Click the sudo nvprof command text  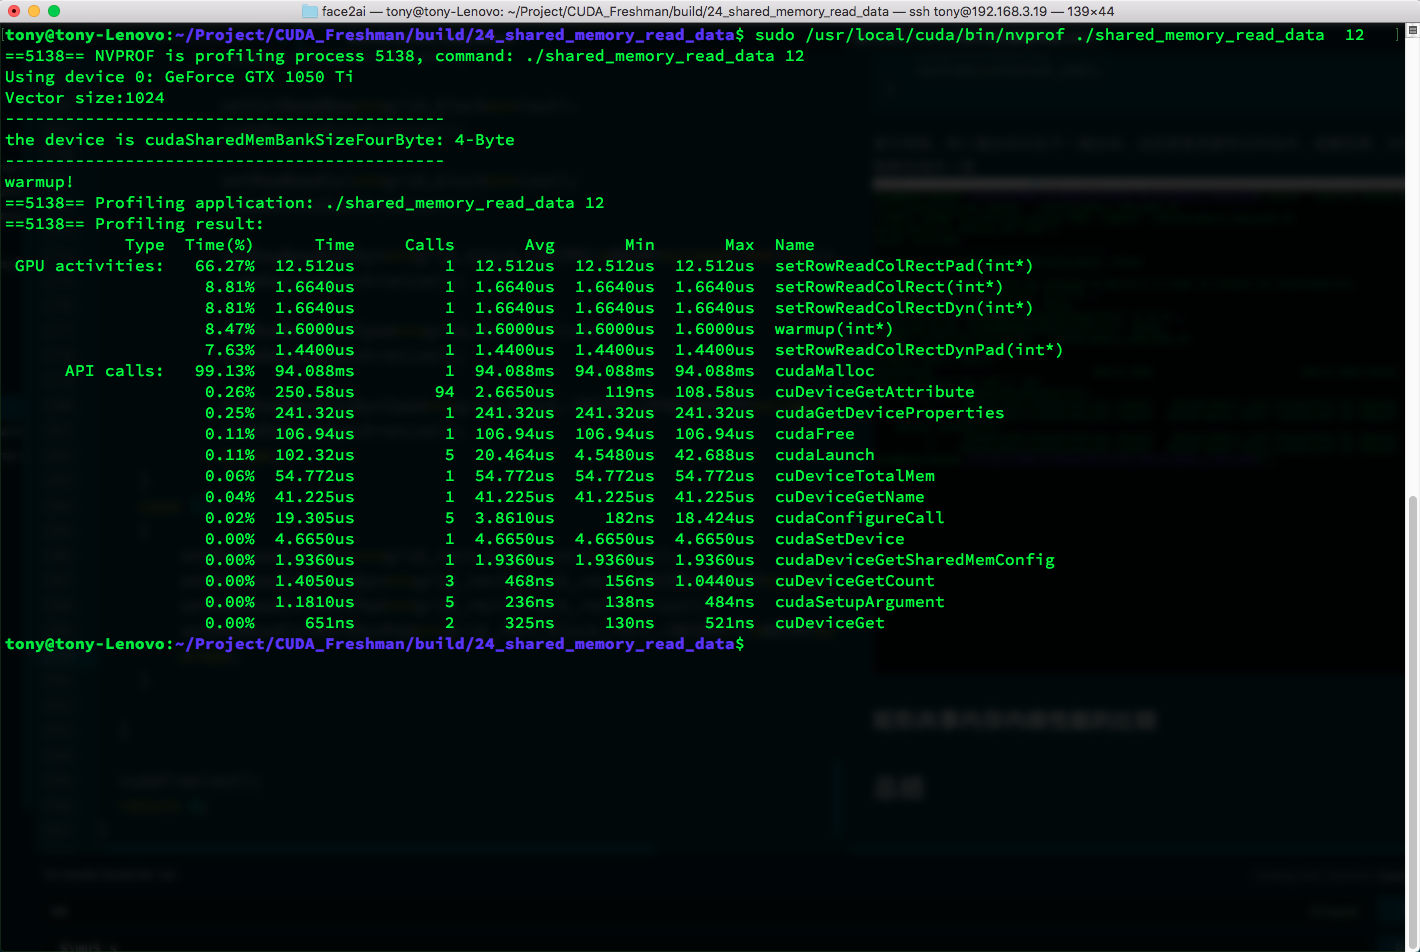click(x=1059, y=35)
